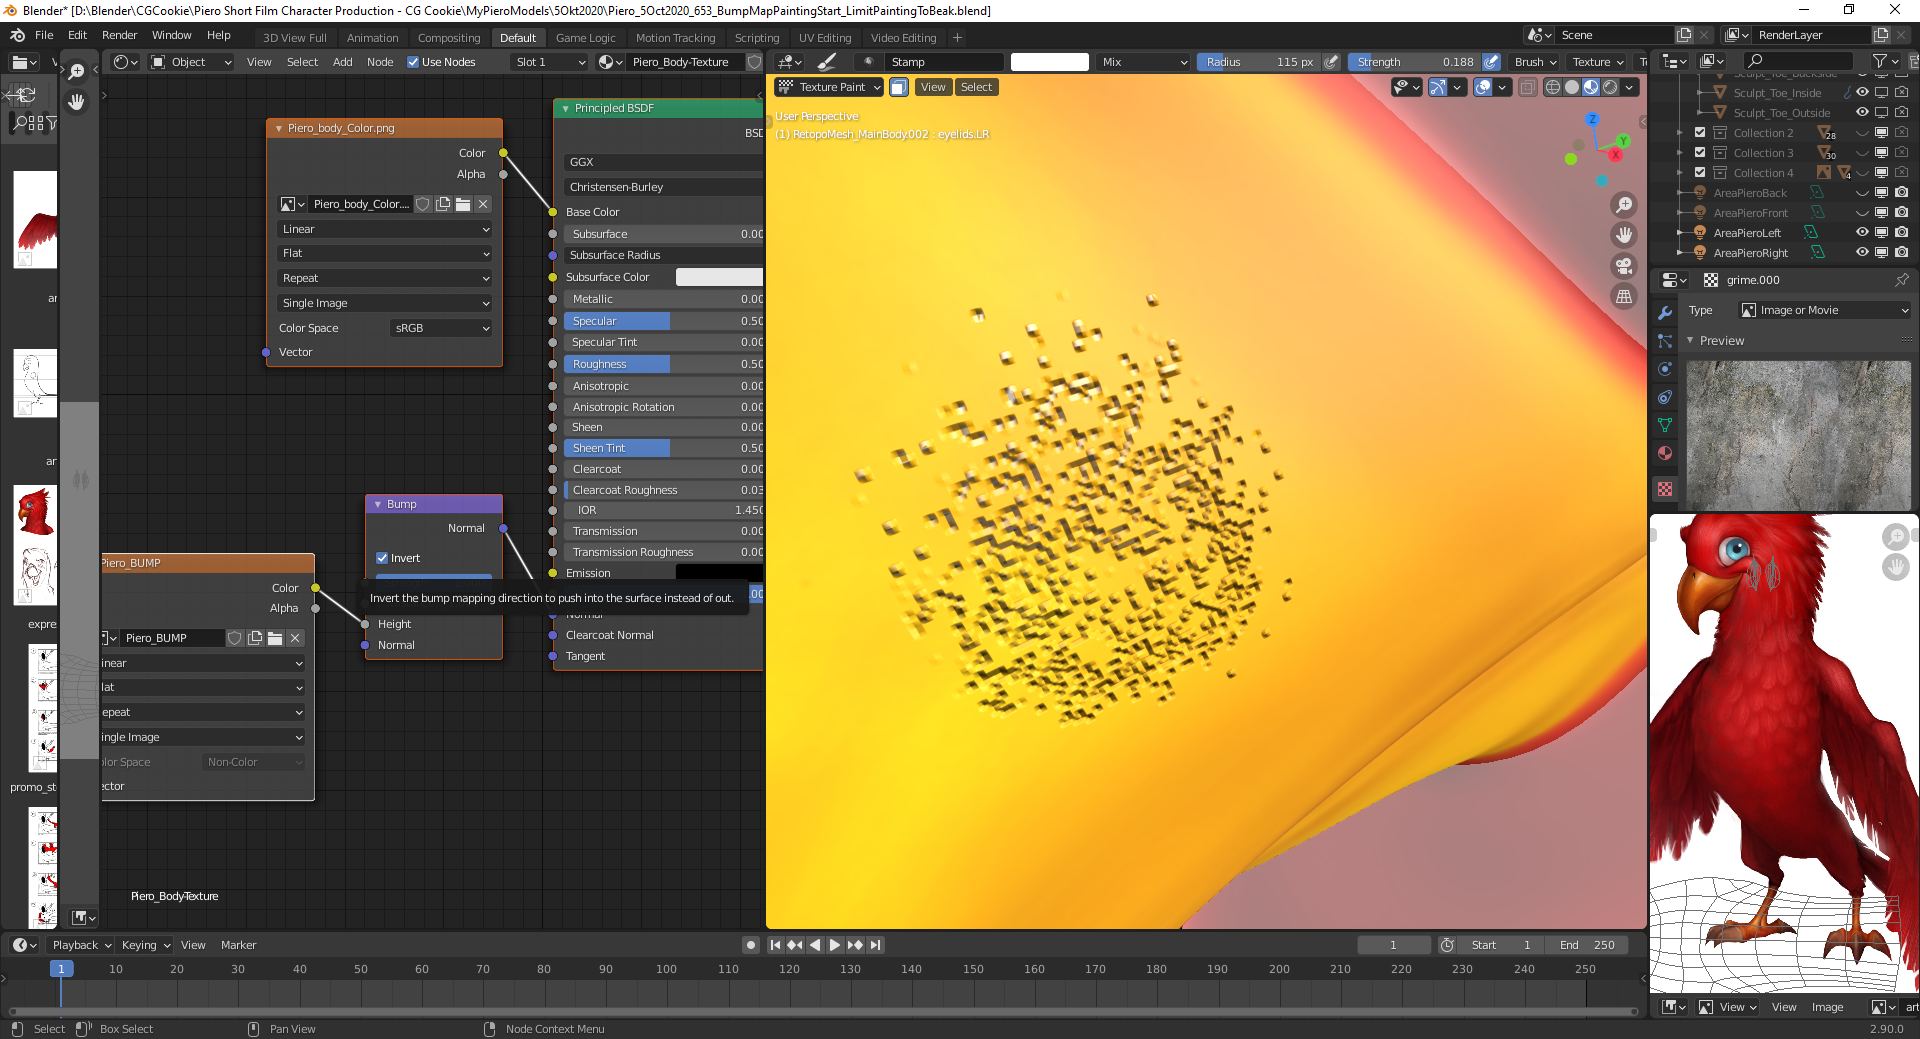
Task: Click the pin icon next to grime.000
Action: tap(1903, 280)
